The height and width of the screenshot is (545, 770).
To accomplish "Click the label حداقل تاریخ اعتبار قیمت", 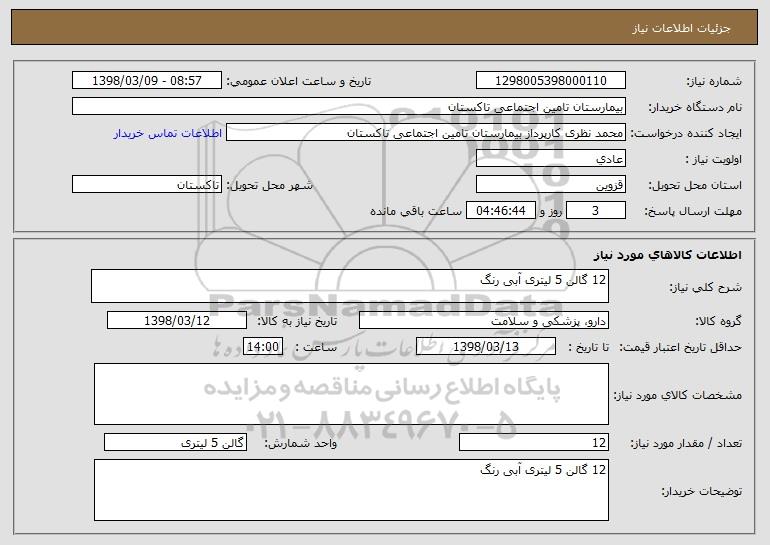I will (x=680, y=348).
